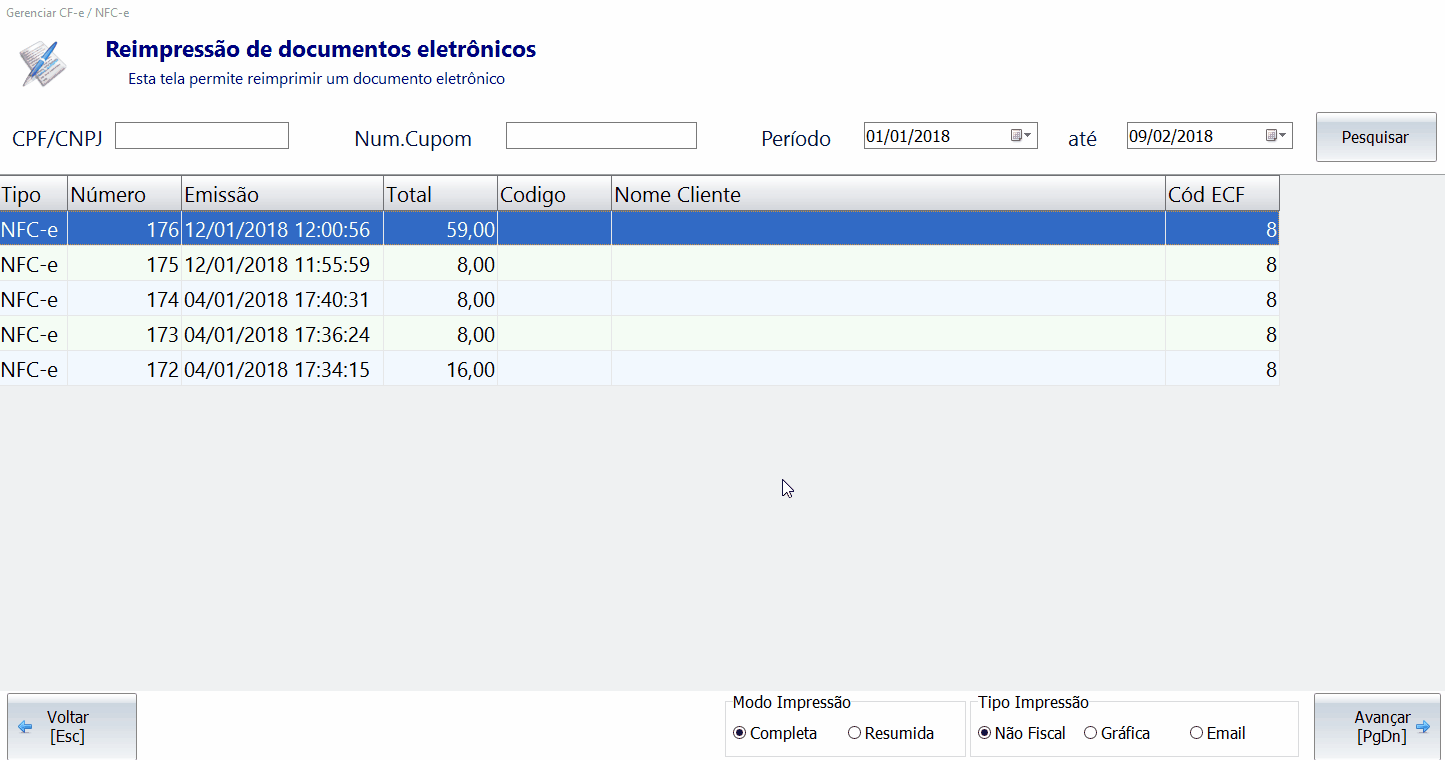Sort by the Cód ECF column header
Viewport: 1445px width, 760px height.
[x=1222, y=194]
